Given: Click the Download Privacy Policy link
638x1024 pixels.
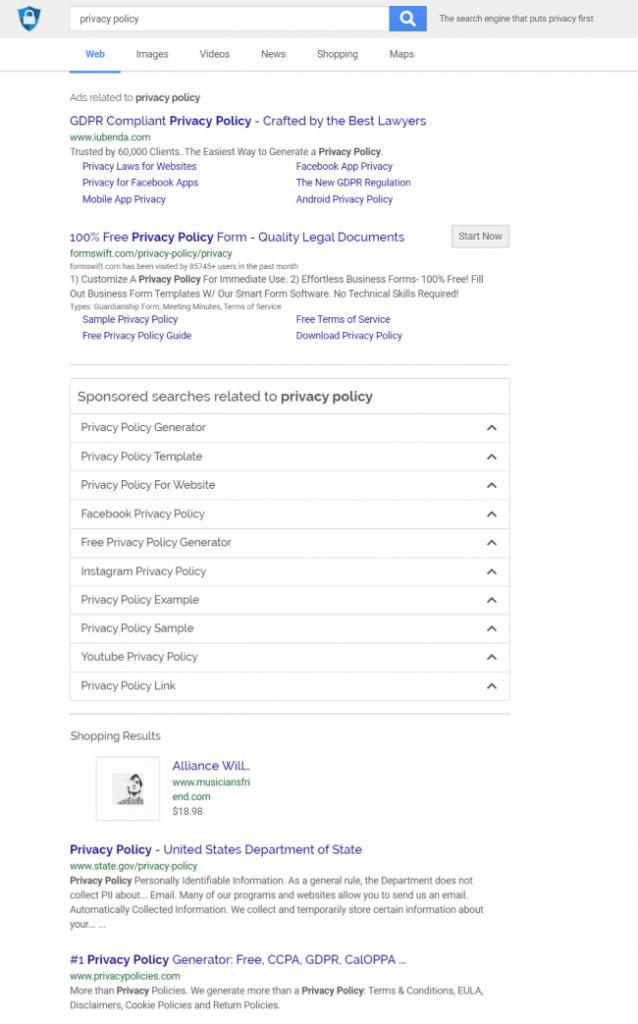Looking at the screenshot, I should (x=349, y=335).
